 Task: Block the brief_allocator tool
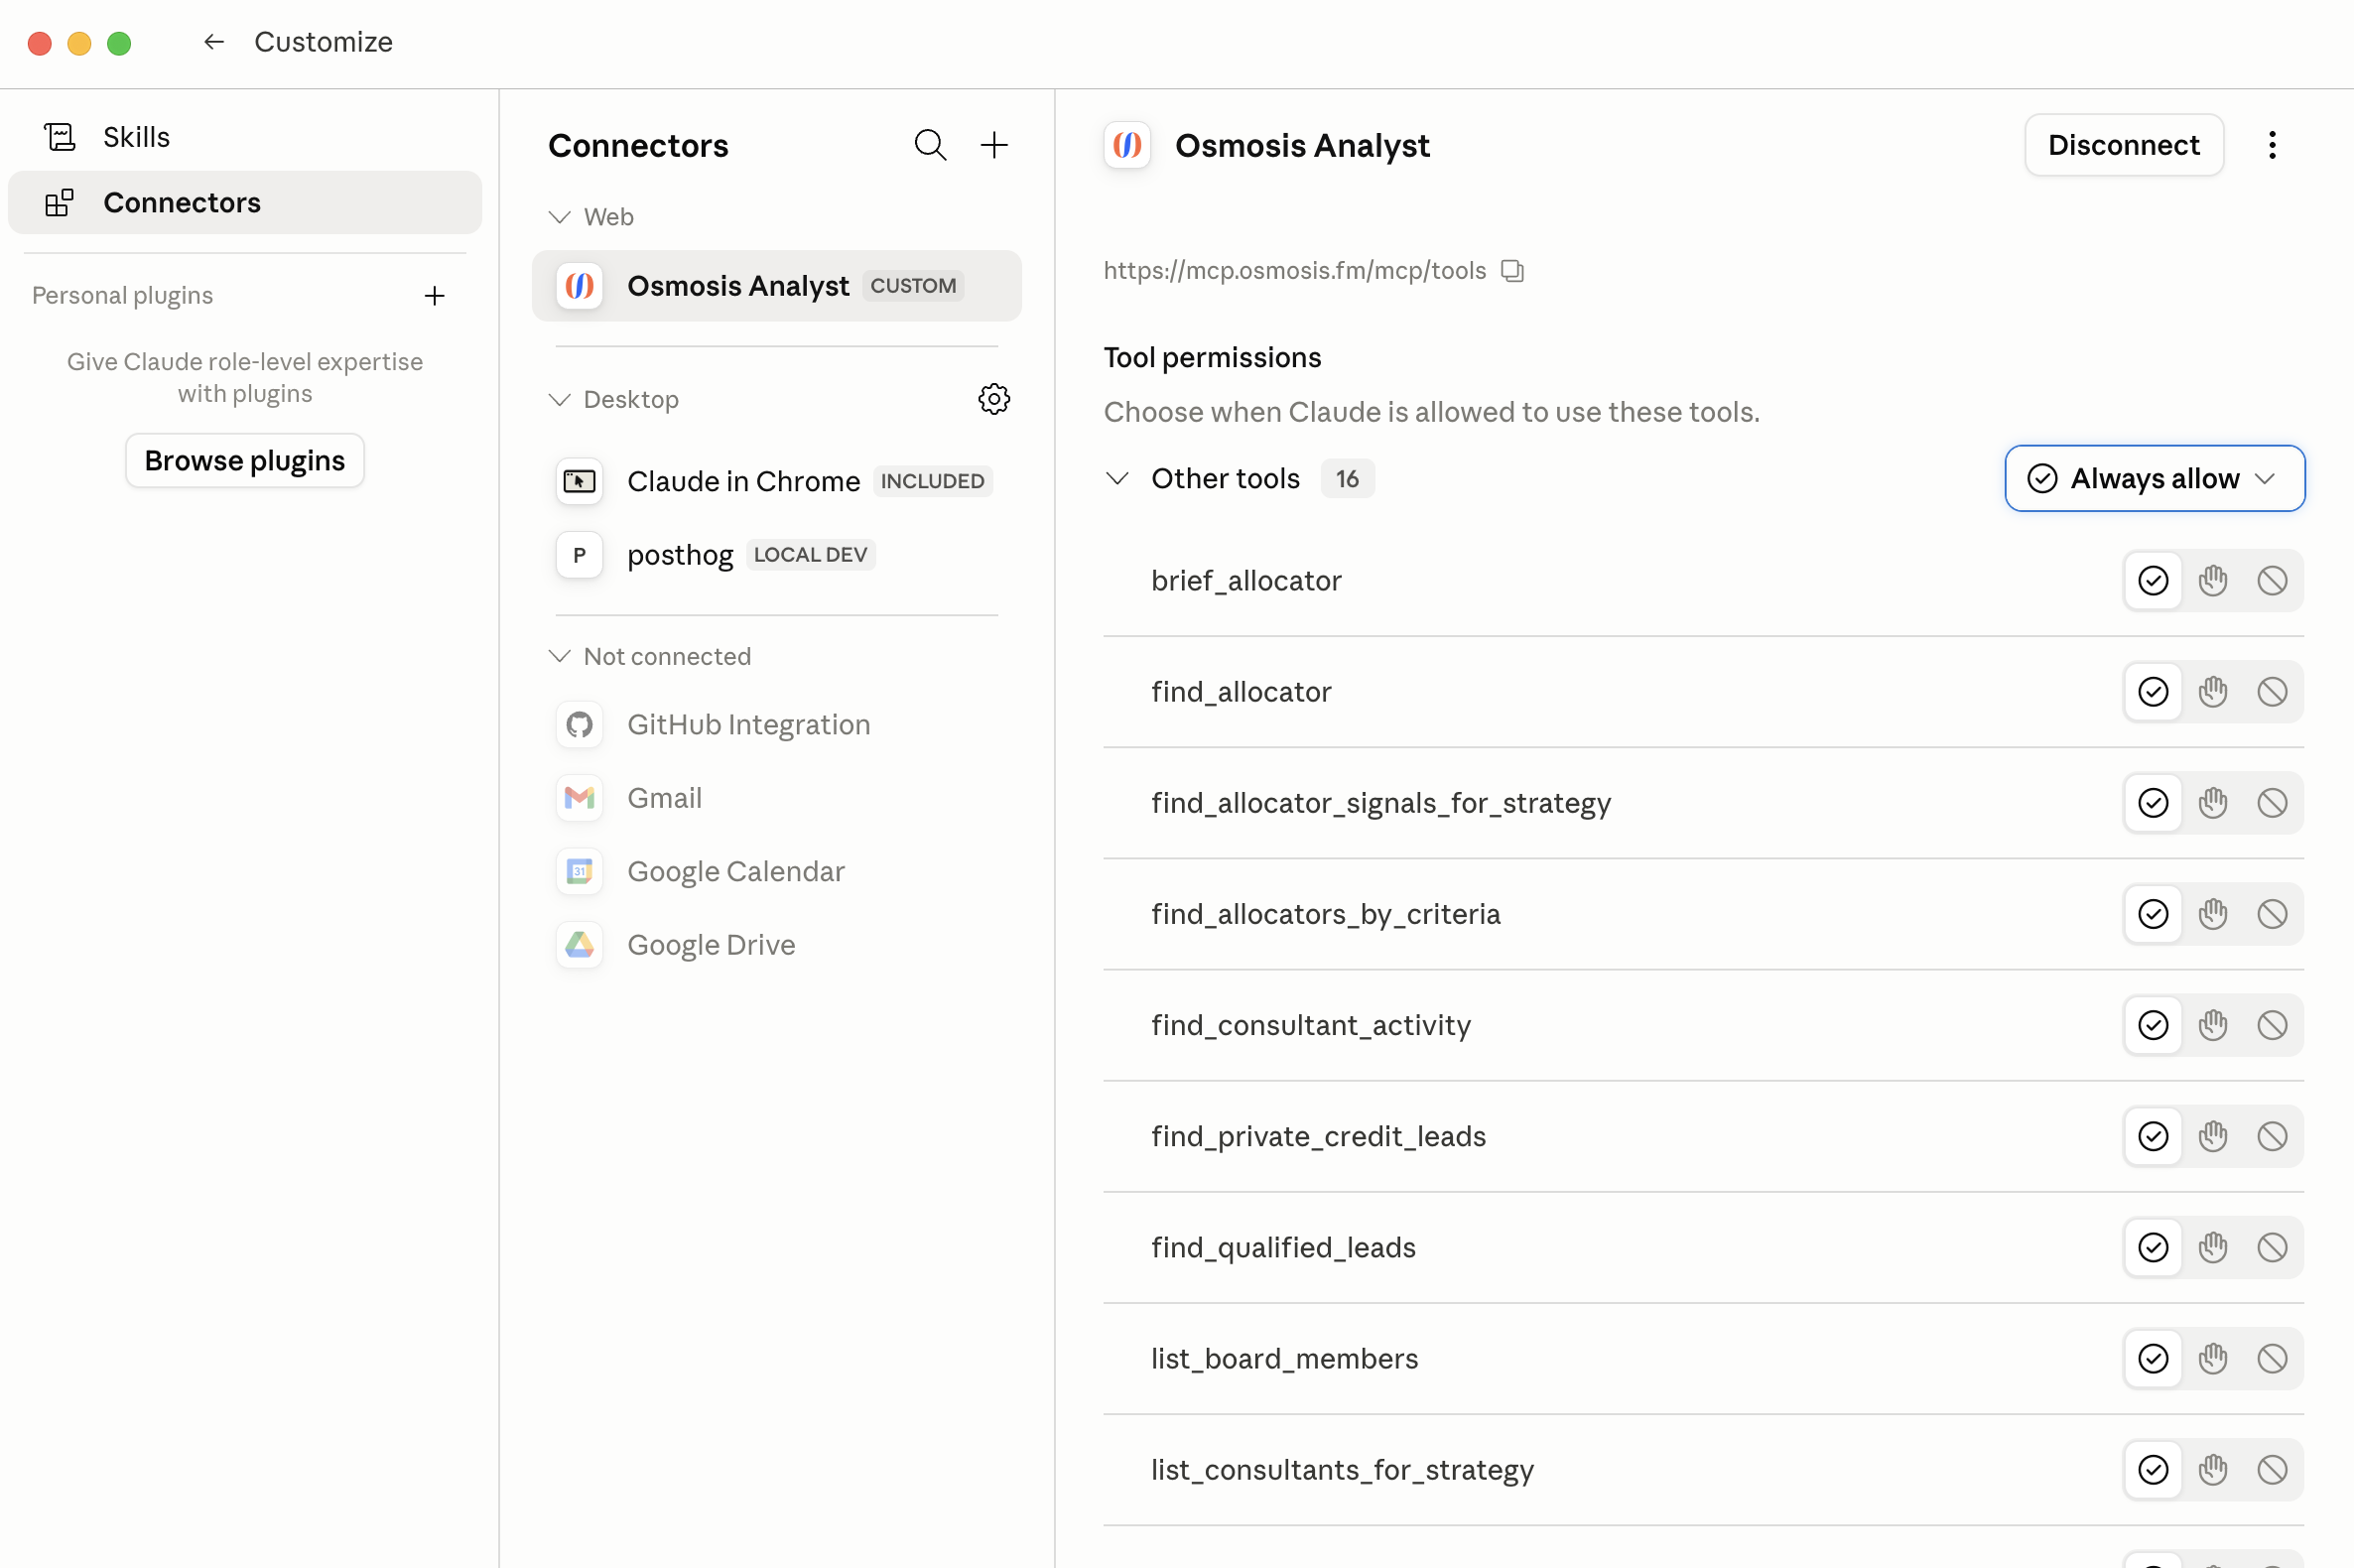tap(2272, 581)
